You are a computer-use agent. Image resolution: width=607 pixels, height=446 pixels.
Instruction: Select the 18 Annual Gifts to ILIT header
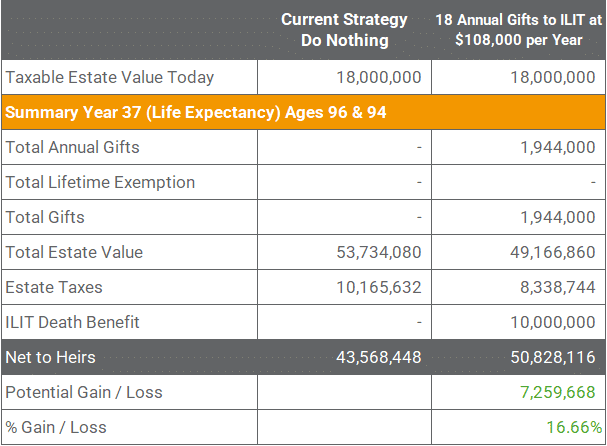pyautogui.click(x=519, y=30)
